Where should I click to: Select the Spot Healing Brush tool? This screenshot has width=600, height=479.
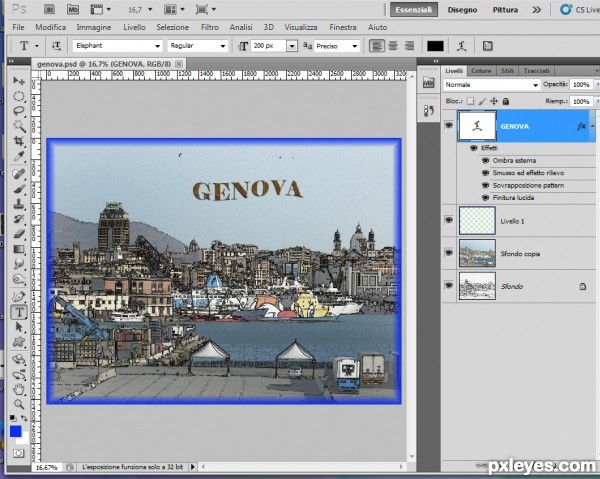pos(19,174)
